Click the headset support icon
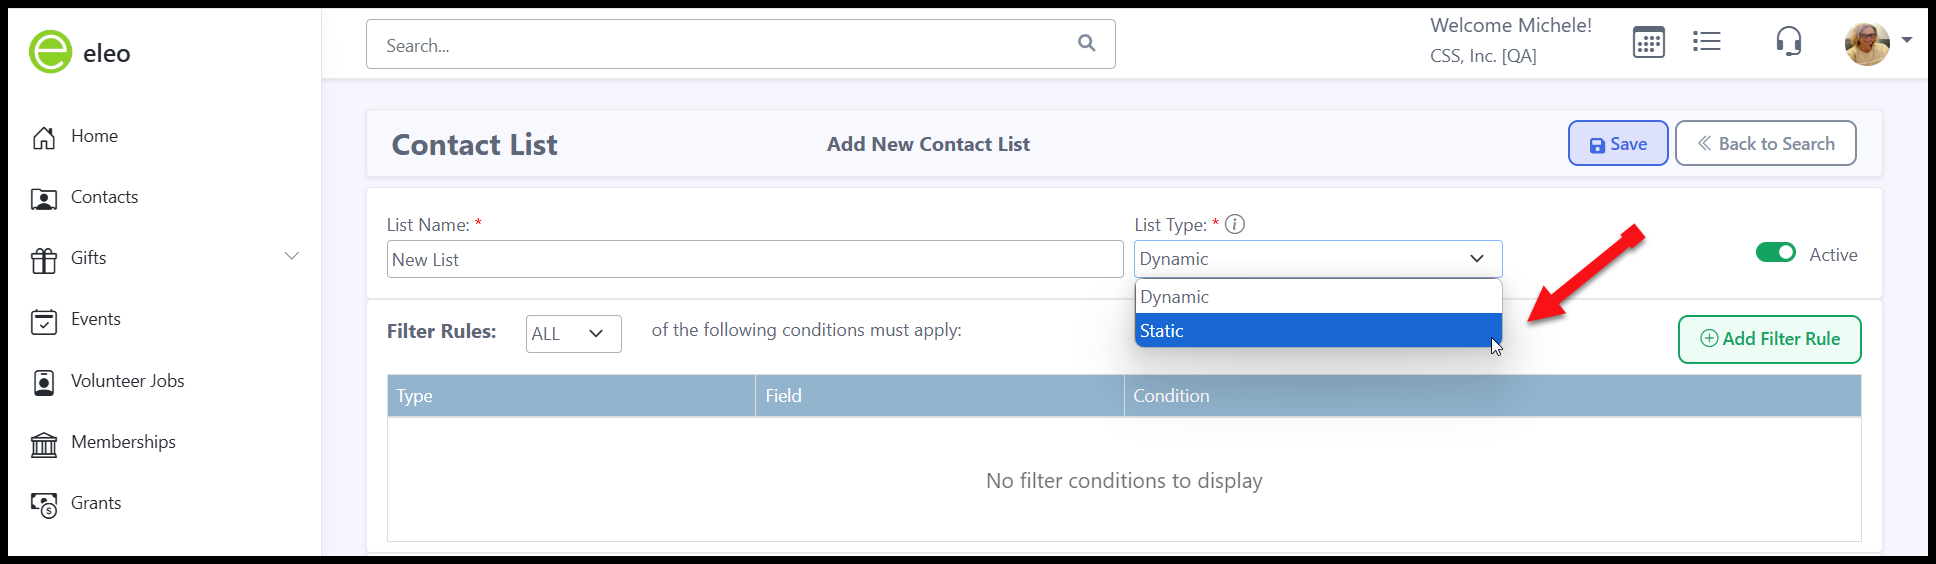The height and width of the screenshot is (564, 1936). click(1788, 42)
